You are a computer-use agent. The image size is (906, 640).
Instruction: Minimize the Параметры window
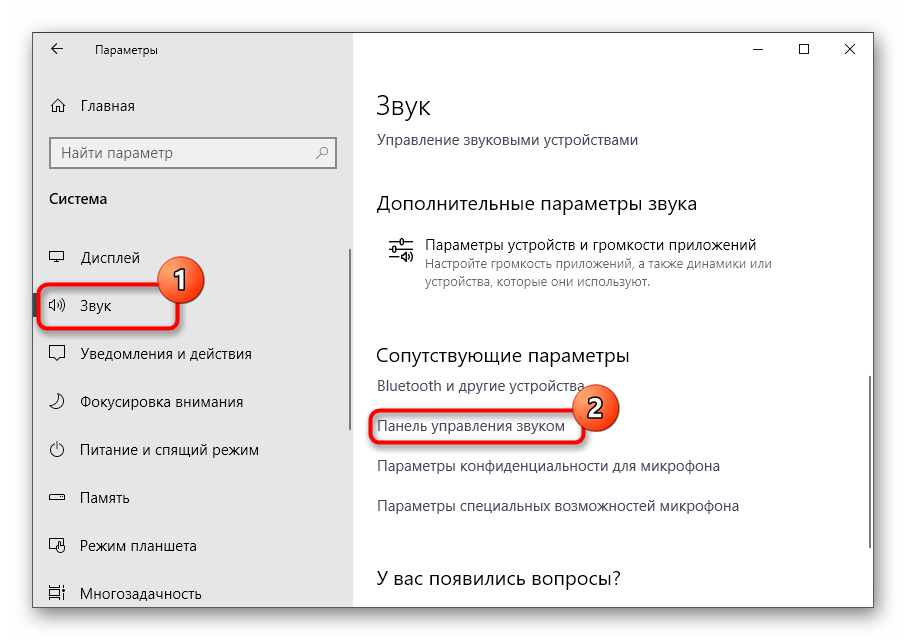(758, 49)
